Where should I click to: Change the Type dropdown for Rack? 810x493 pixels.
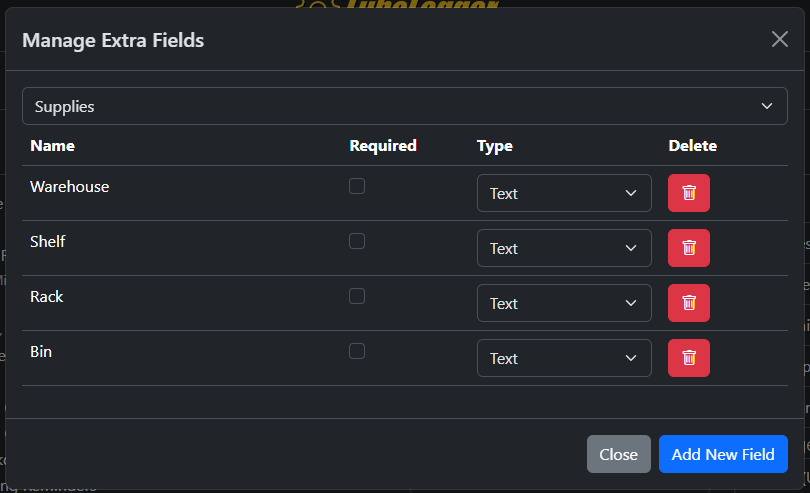(x=563, y=303)
